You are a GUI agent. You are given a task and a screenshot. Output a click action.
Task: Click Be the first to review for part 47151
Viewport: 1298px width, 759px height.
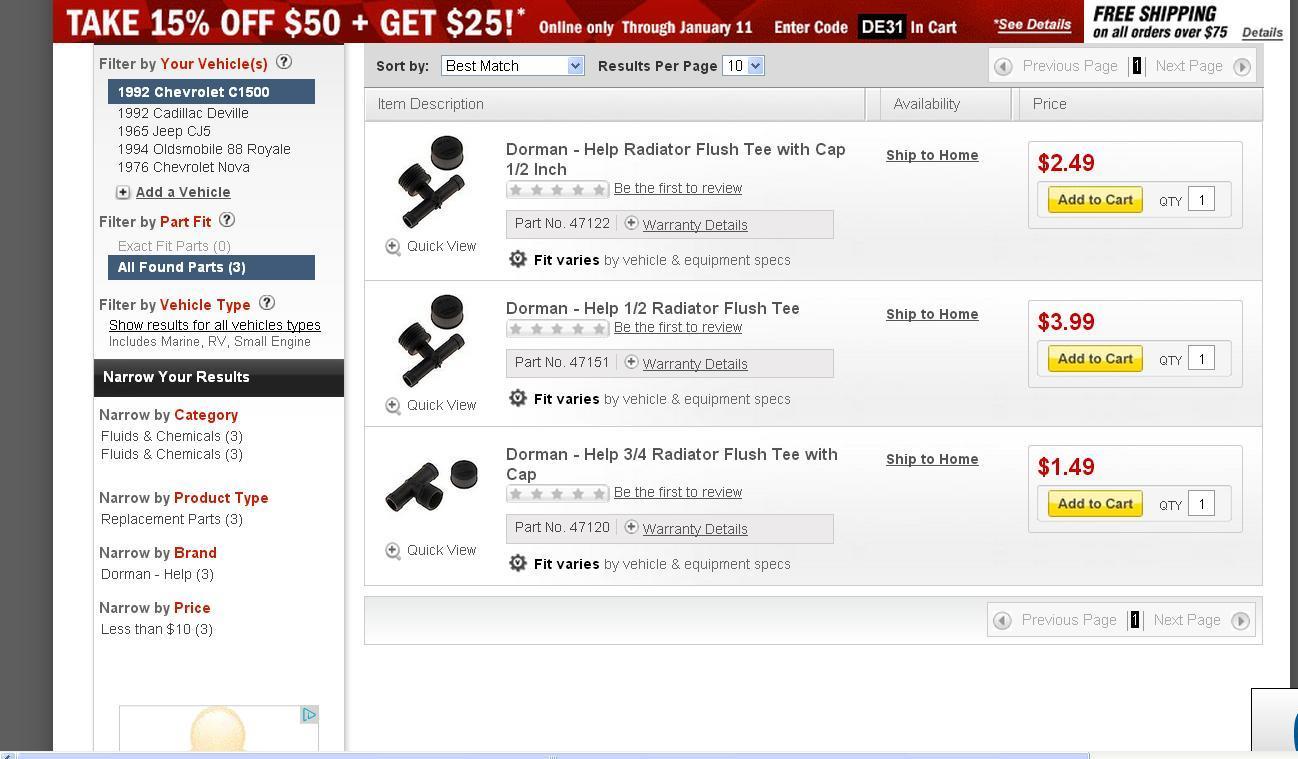[678, 327]
